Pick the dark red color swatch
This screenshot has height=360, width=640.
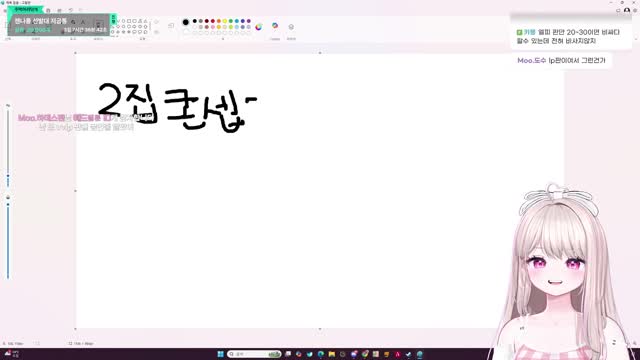[207, 21]
